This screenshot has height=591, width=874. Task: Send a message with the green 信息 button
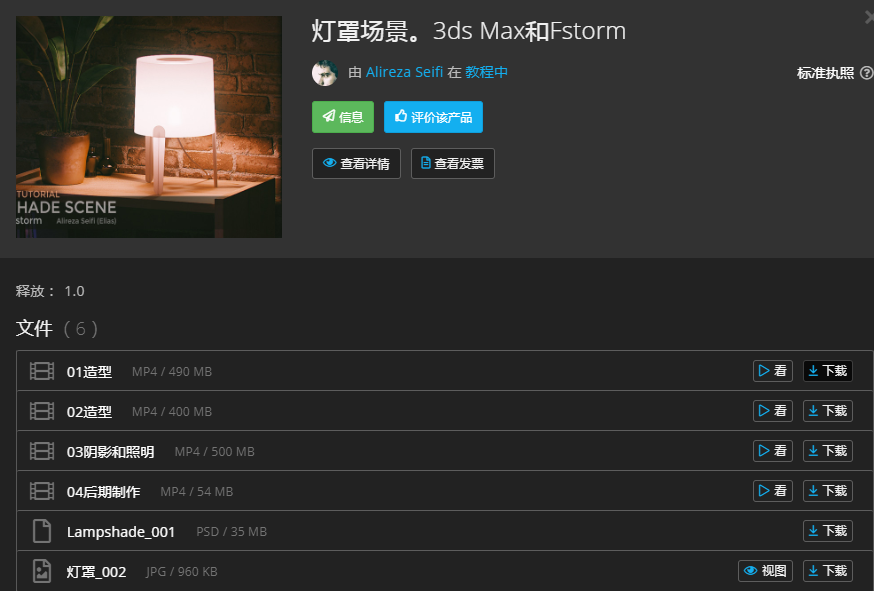click(x=343, y=117)
